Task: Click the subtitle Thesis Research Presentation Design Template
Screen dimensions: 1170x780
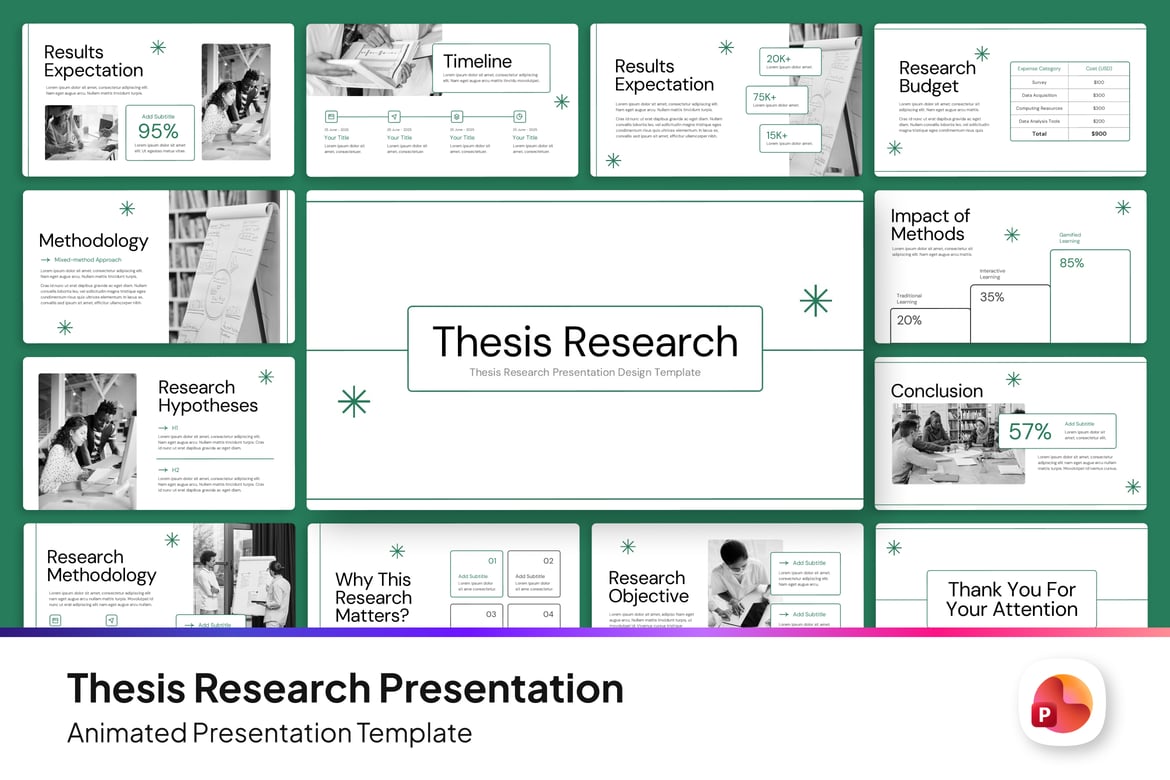Action: pyautogui.click(x=585, y=372)
